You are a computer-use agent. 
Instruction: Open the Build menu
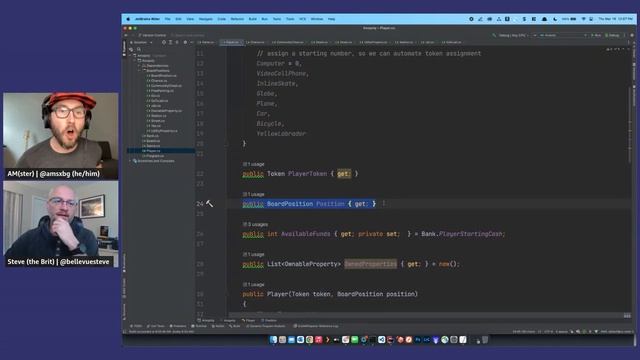point(253,19)
